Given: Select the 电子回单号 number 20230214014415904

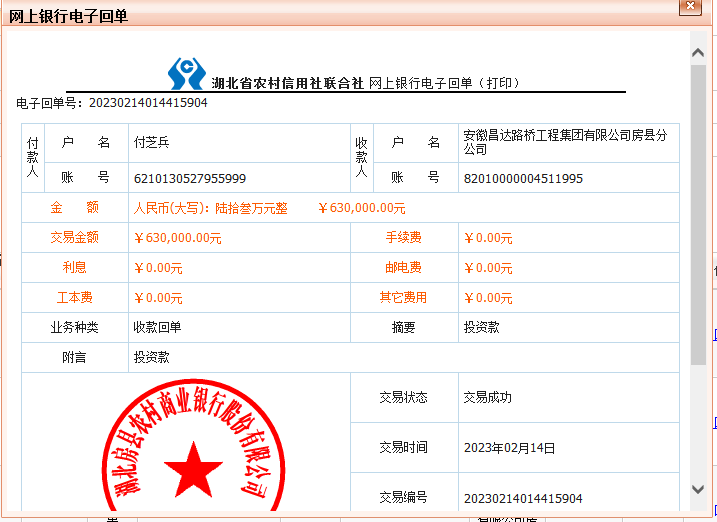Looking at the screenshot, I should (x=148, y=102).
